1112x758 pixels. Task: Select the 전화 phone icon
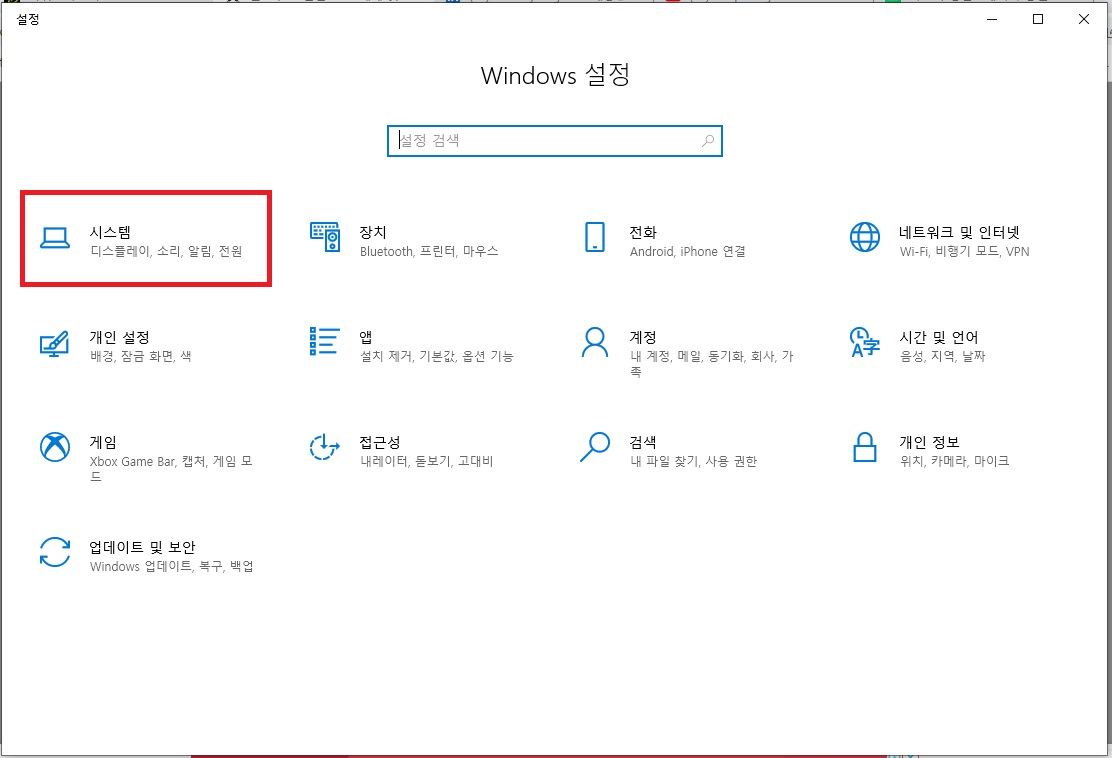pos(594,237)
